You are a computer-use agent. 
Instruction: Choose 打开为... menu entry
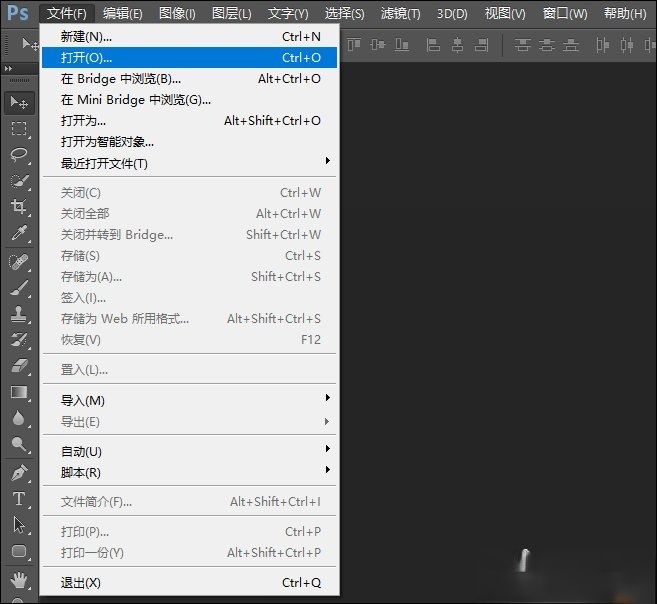tap(189, 121)
